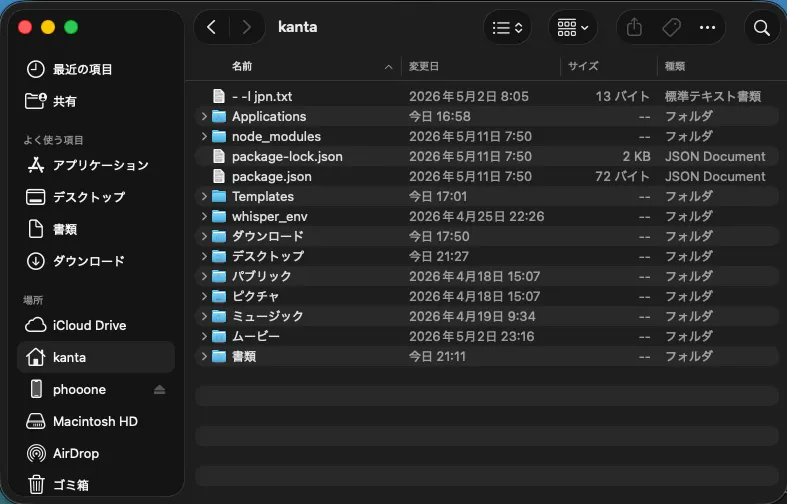This screenshot has height=504, width=787.
Task: Open the list view switcher
Action: click(x=507, y=28)
